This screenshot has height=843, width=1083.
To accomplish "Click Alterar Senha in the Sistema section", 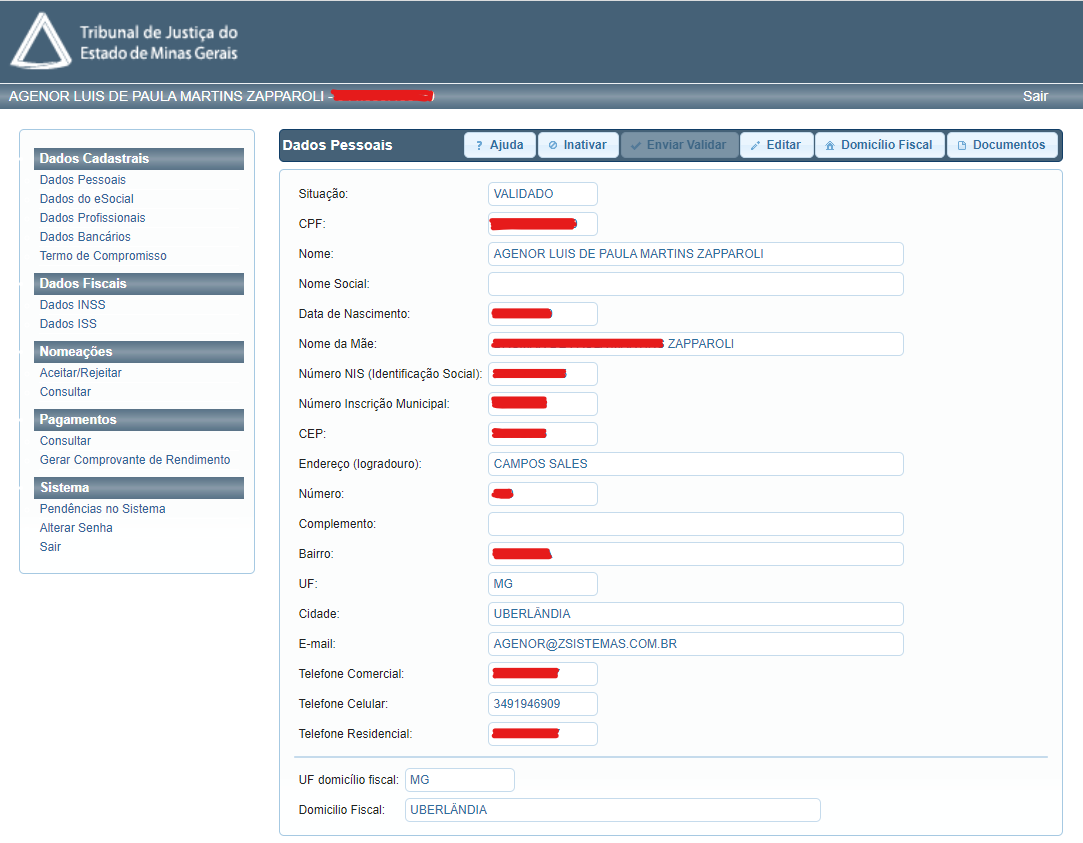I will [x=76, y=528].
